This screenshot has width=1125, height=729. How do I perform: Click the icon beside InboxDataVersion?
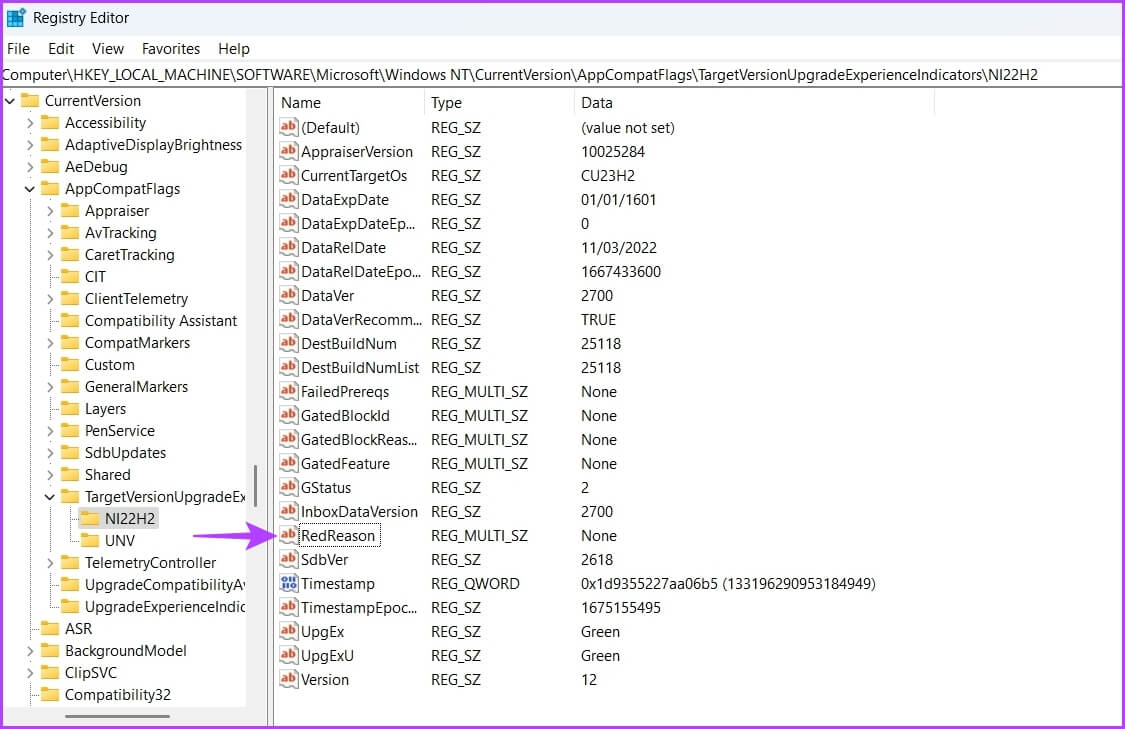(288, 512)
